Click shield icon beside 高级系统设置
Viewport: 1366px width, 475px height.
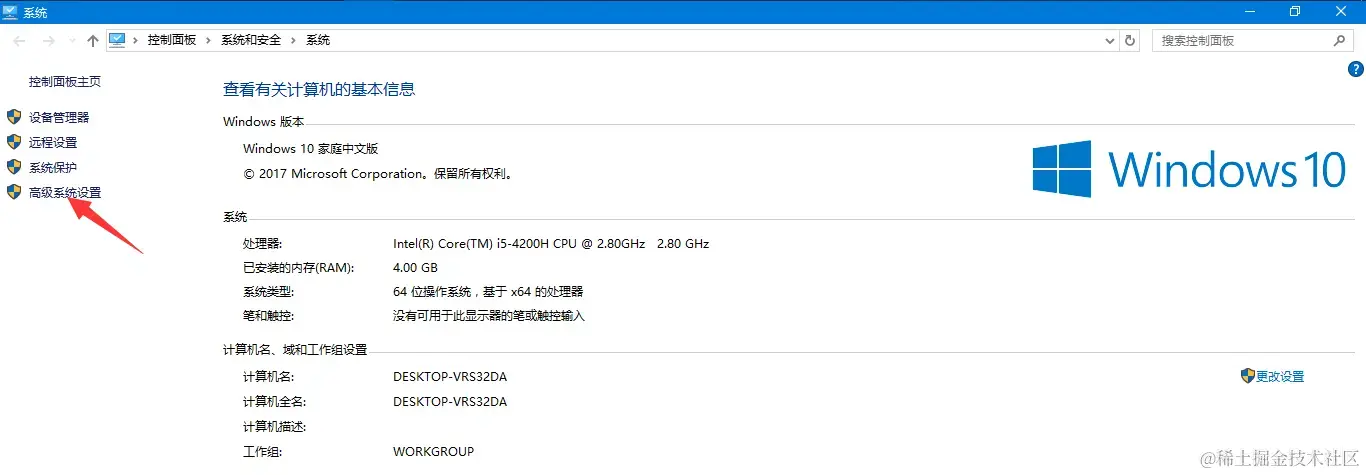pos(14,192)
